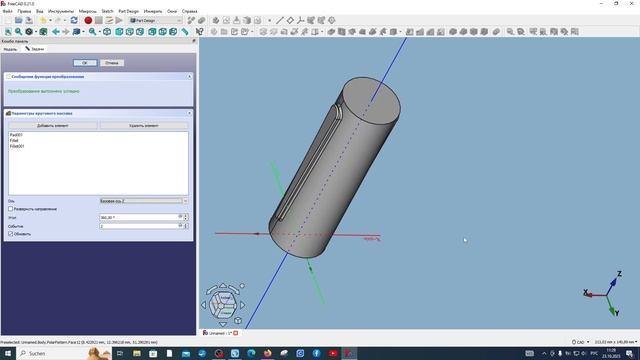The height and width of the screenshot is (360, 640).
Task: Click the Create body icon
Action: tap(216, 20)
